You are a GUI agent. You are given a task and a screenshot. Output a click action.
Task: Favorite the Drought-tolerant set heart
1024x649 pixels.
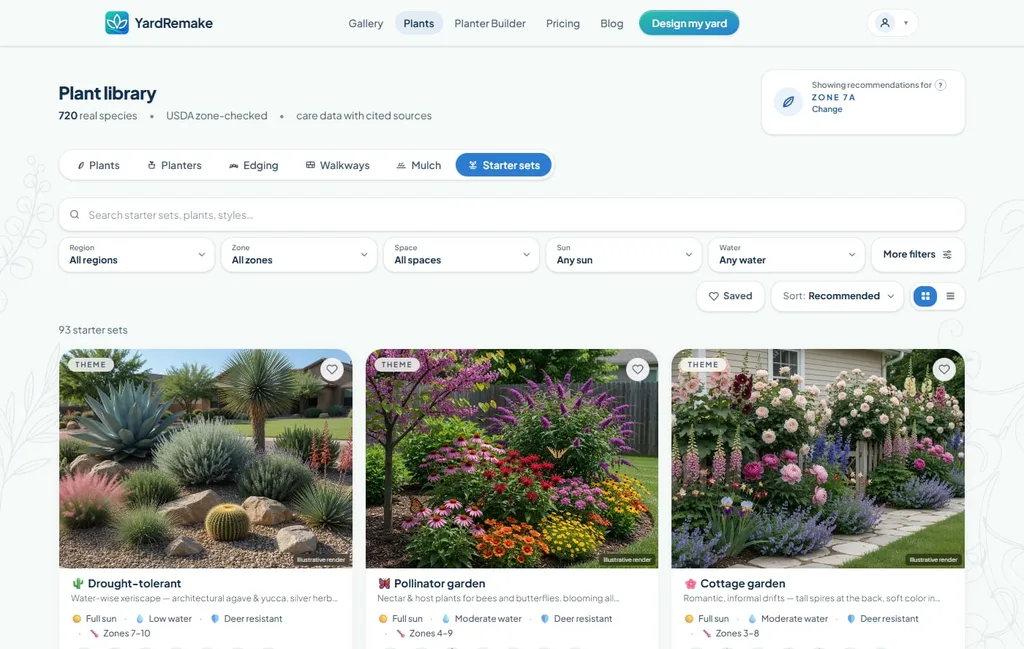332,370
